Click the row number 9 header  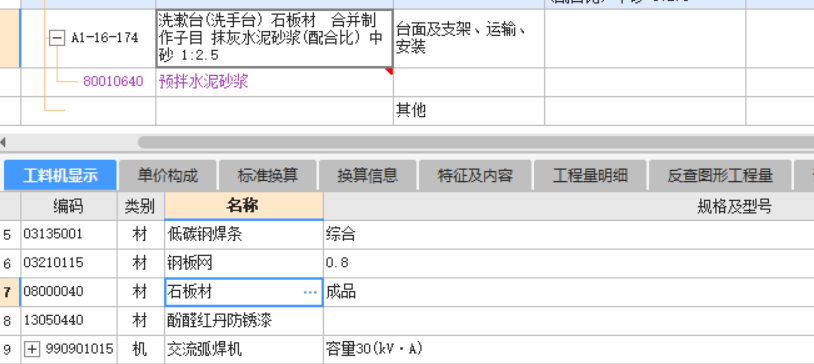point(9,349)
